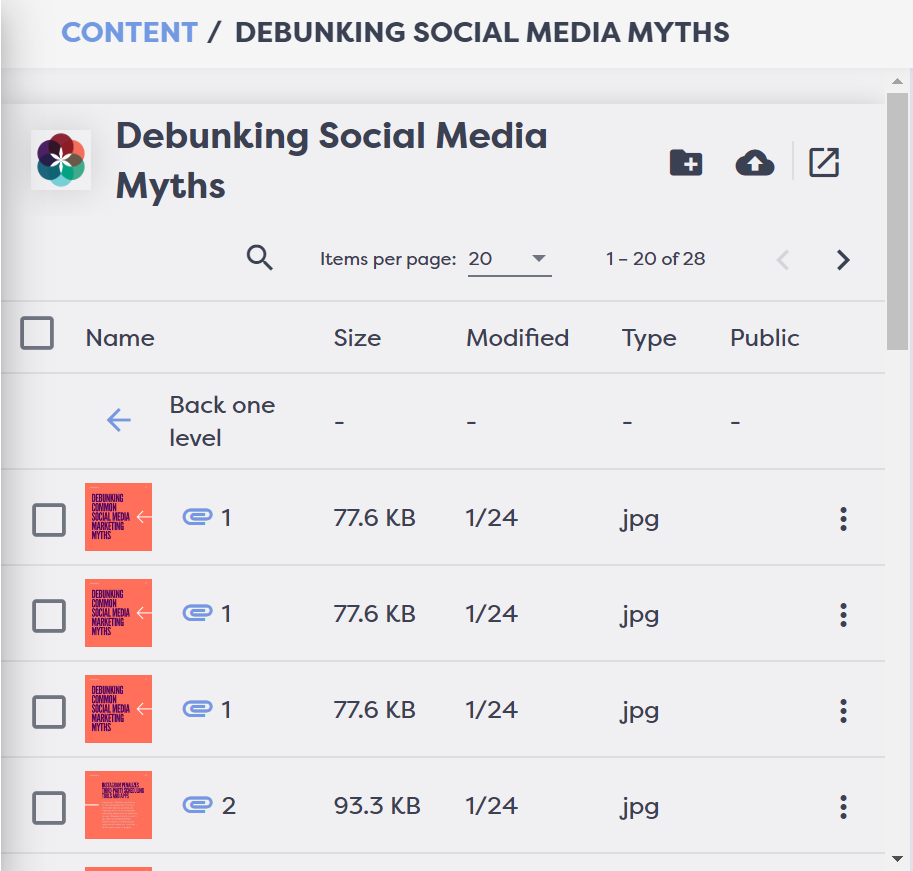The image size is (913, 871).
Task: Check the box for the 93.3 KB file
Action: tap(49, 808)
